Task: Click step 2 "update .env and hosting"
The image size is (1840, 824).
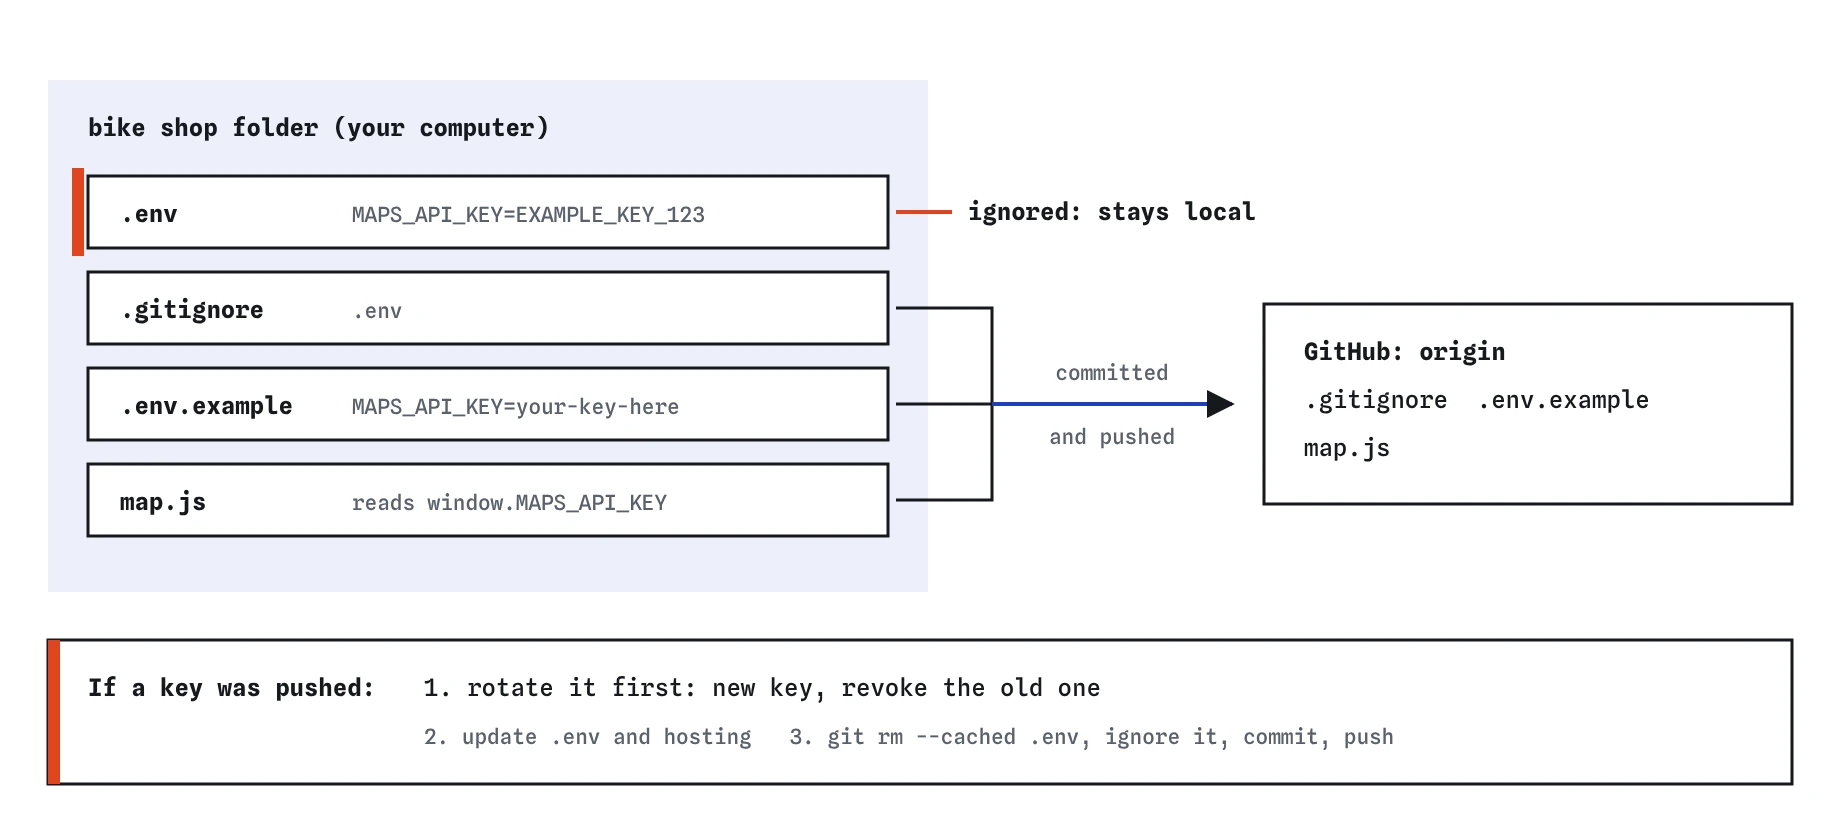Action: click(x=588, y=737)
